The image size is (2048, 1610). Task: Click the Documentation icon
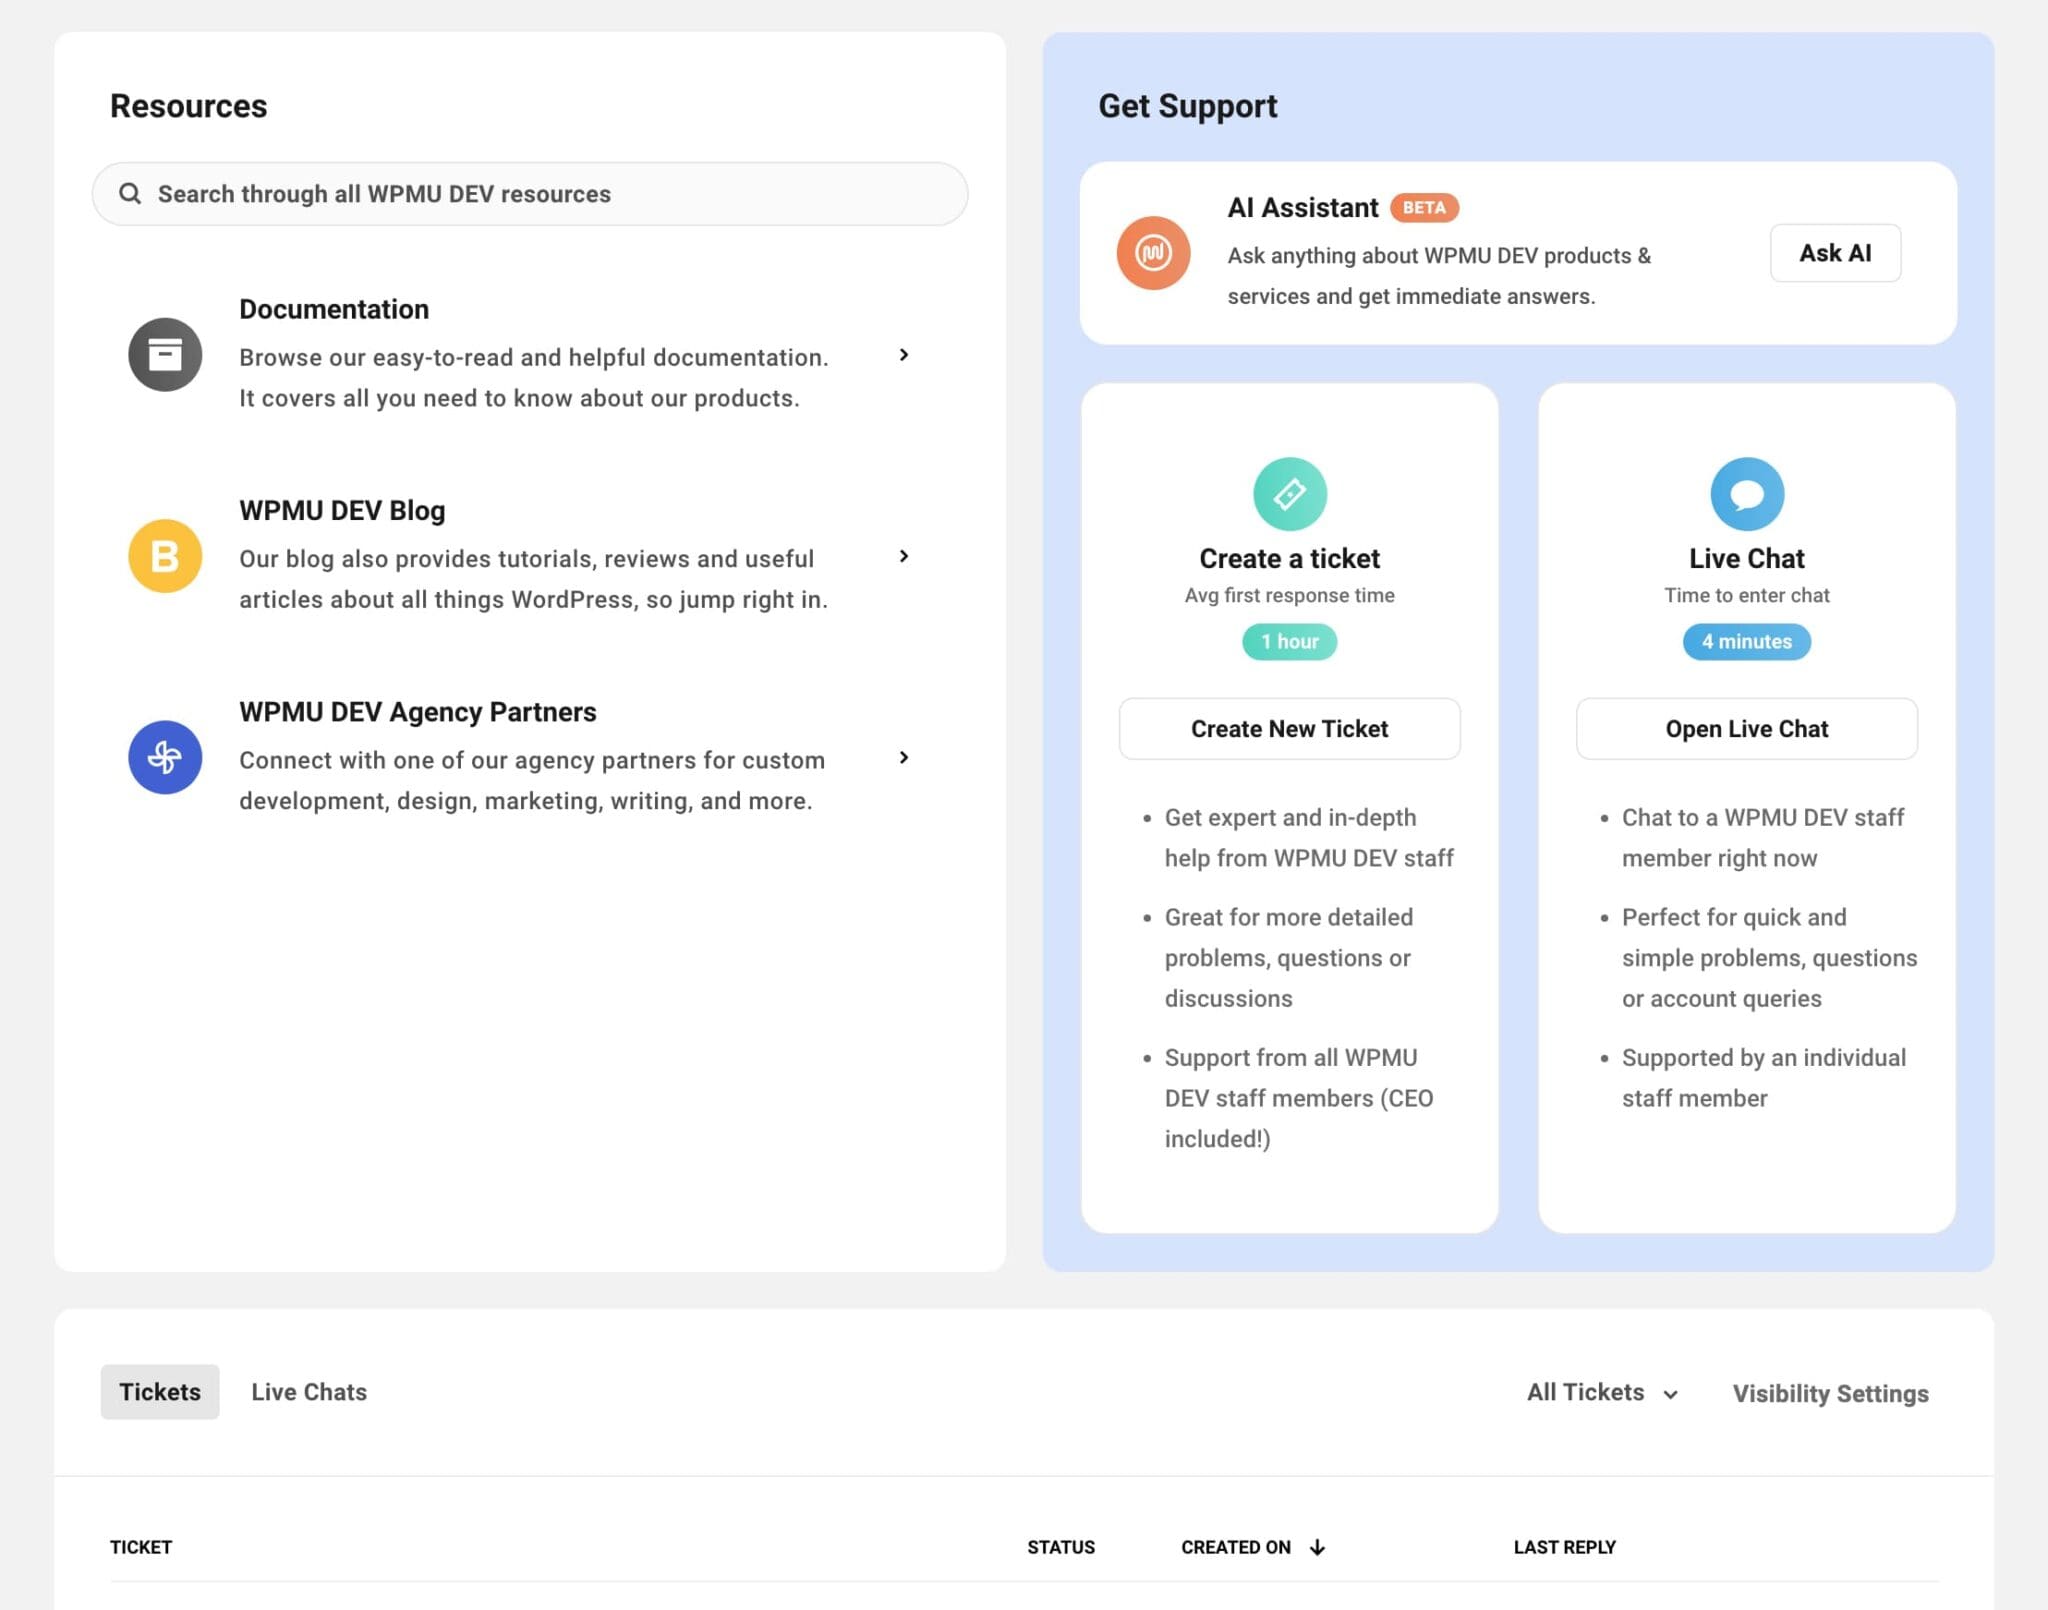165,354
